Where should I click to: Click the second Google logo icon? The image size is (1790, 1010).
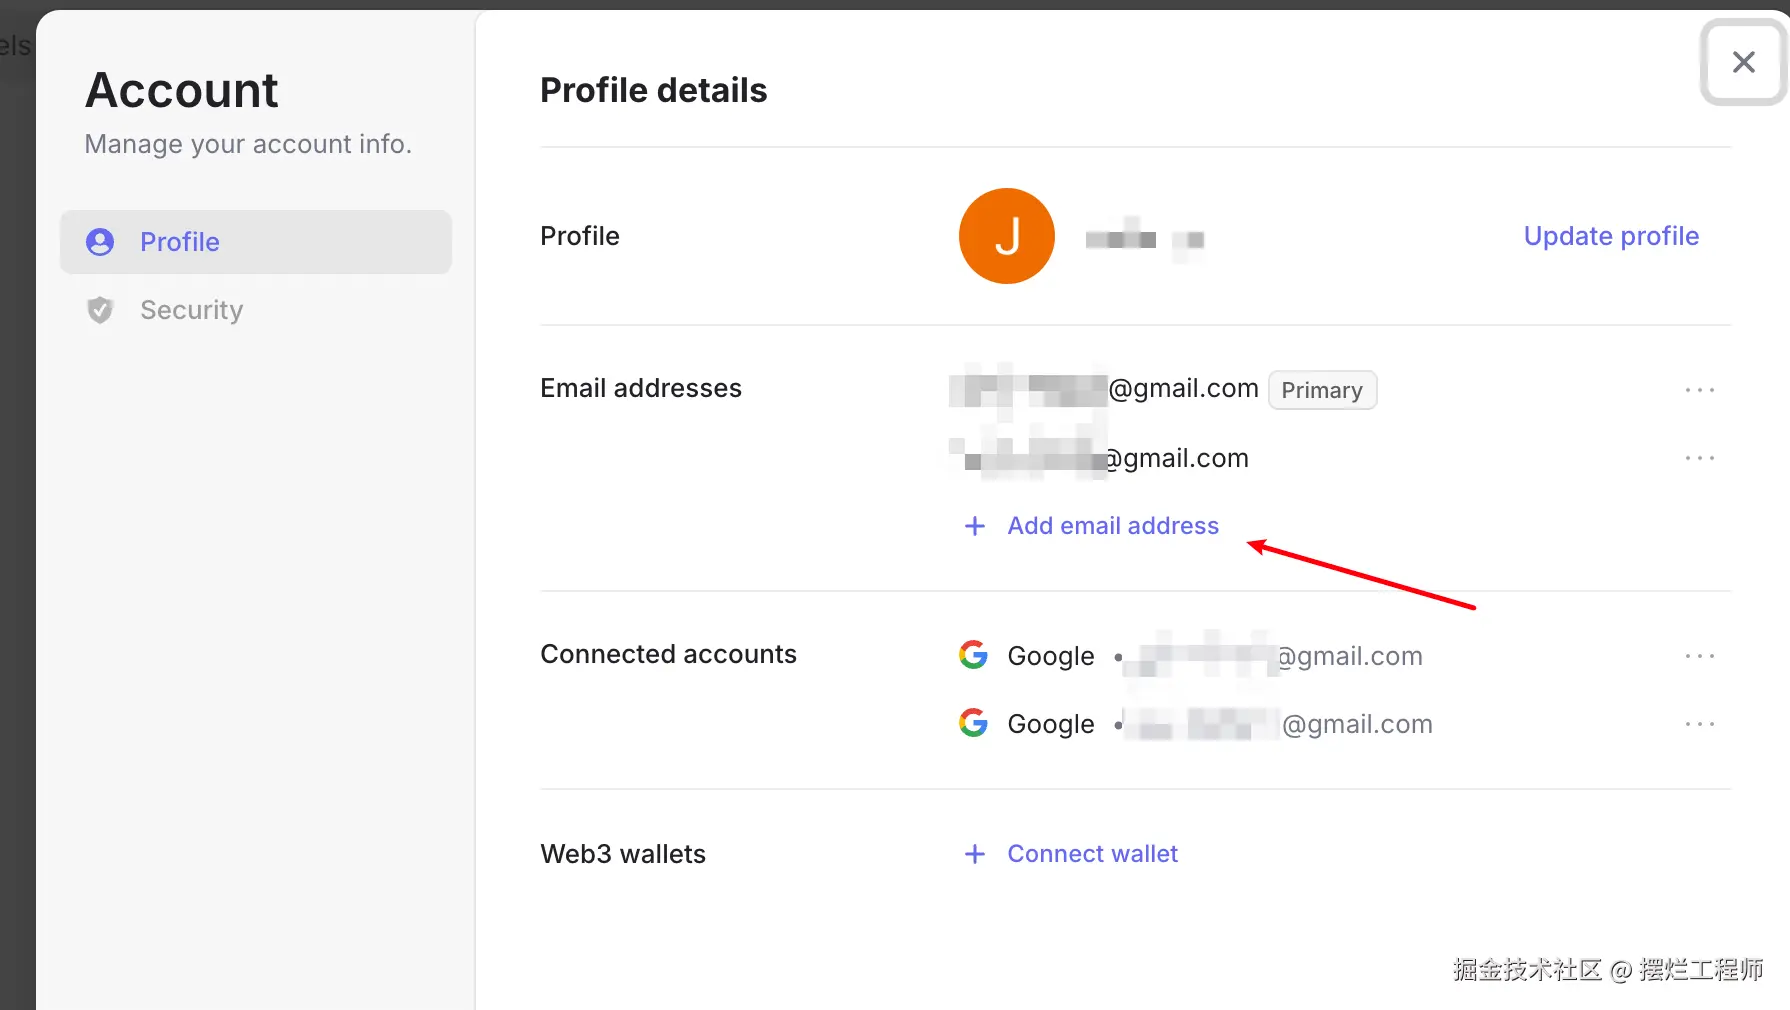pyautogui.click(x=973, y=723)
